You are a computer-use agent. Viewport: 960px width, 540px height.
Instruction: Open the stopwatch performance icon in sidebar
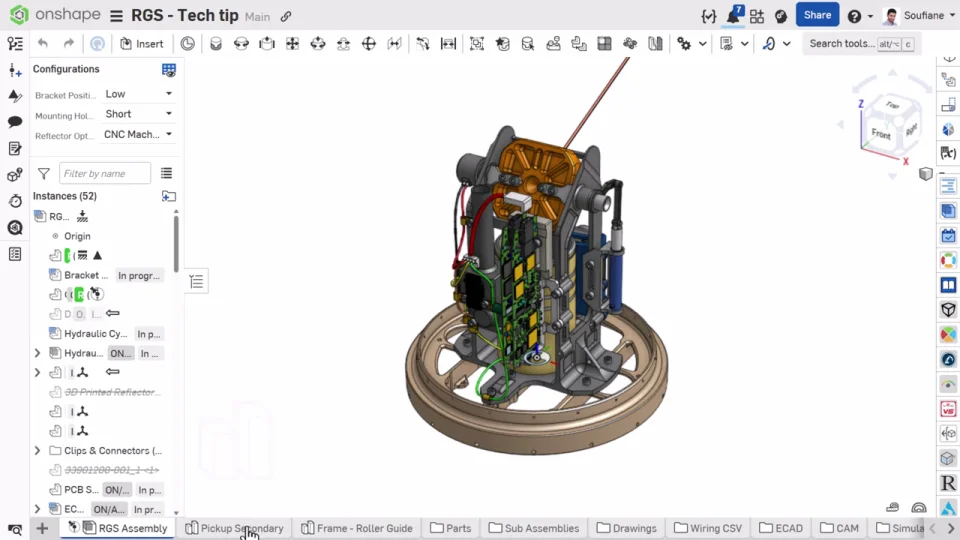[15, 201]
